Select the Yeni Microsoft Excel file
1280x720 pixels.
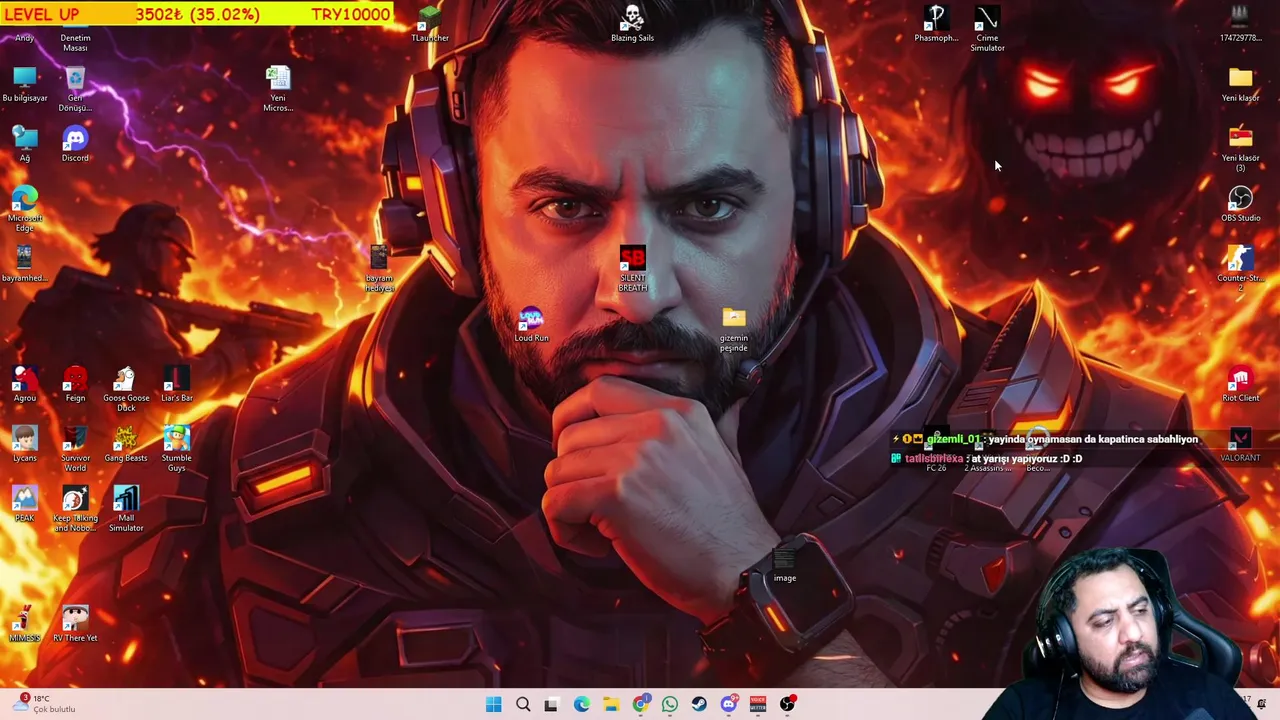tap(278, 90)
